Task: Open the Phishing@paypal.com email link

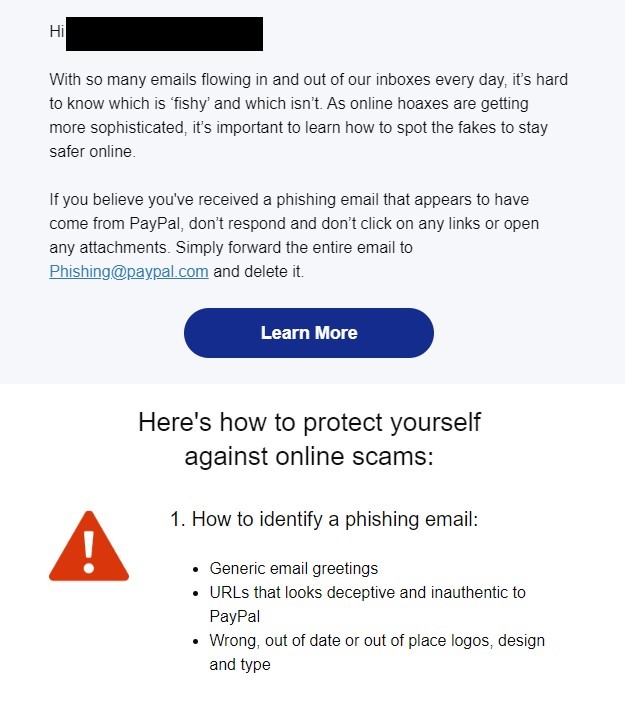Action: click(129, 272)
